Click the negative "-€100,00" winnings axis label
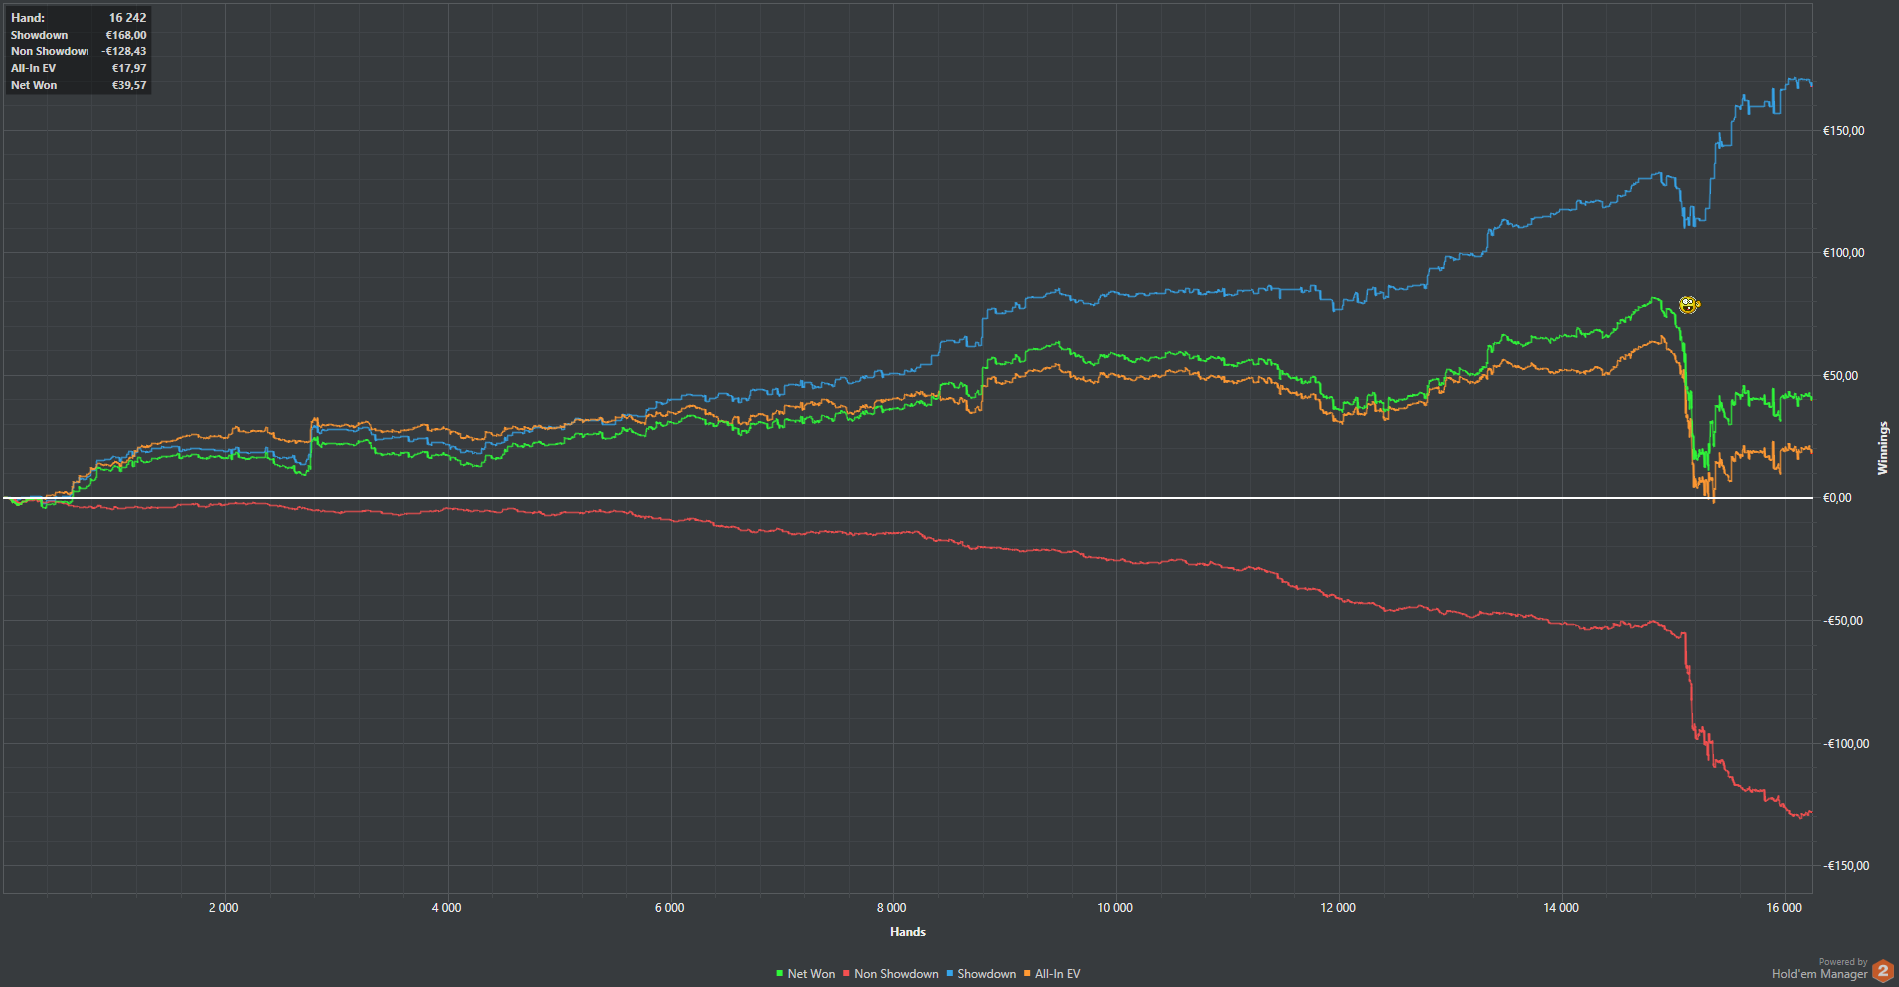Image resolution: width=1899 pixels, height=987 pixels. [x=1846, y=744]
